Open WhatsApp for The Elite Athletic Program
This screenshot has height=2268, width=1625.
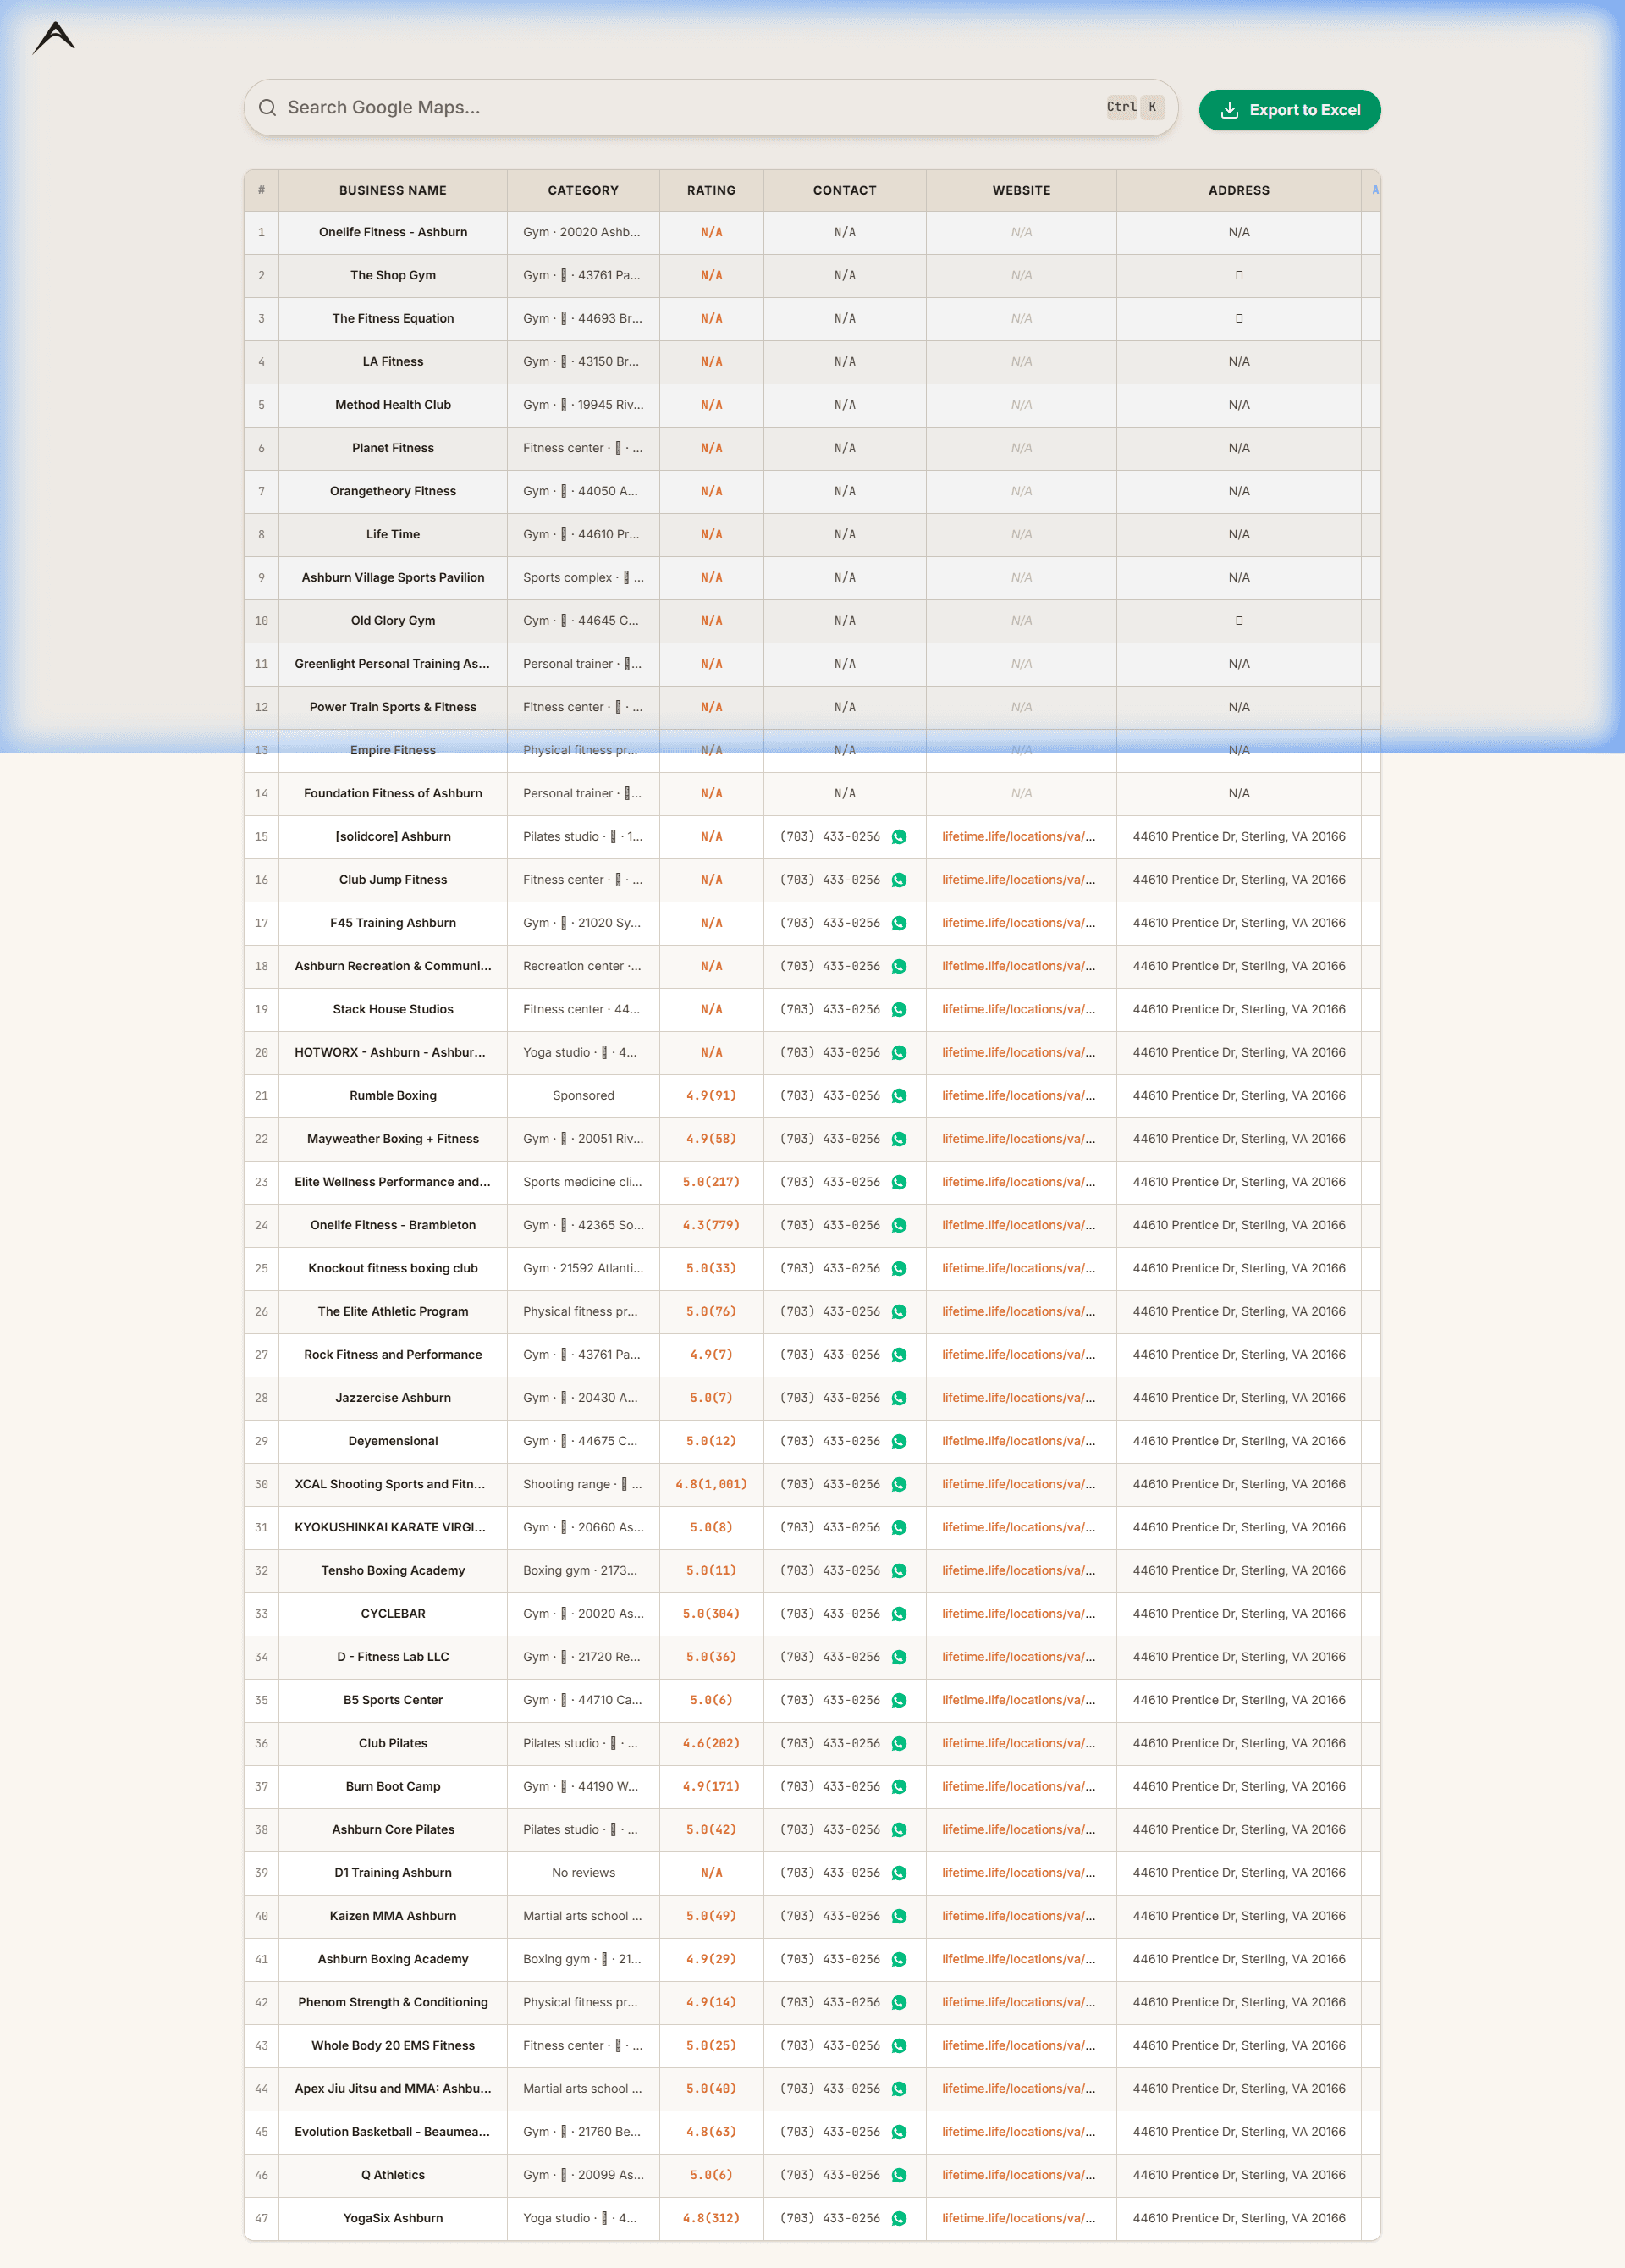899,1312
